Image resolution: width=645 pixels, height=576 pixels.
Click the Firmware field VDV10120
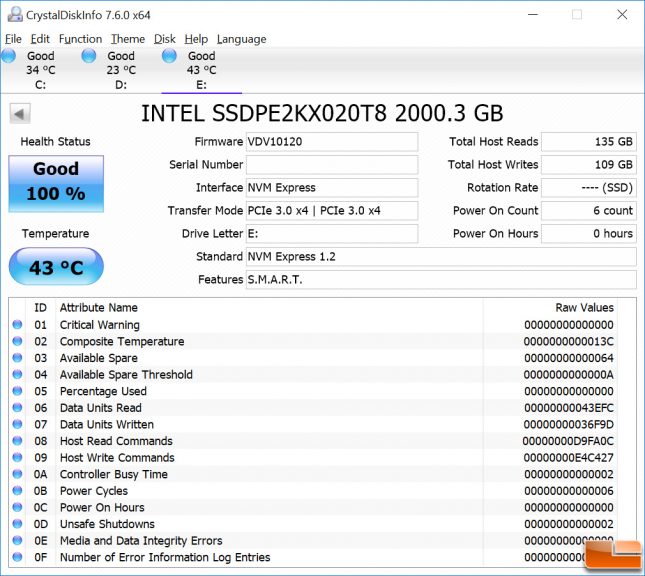tap(332, 142)
